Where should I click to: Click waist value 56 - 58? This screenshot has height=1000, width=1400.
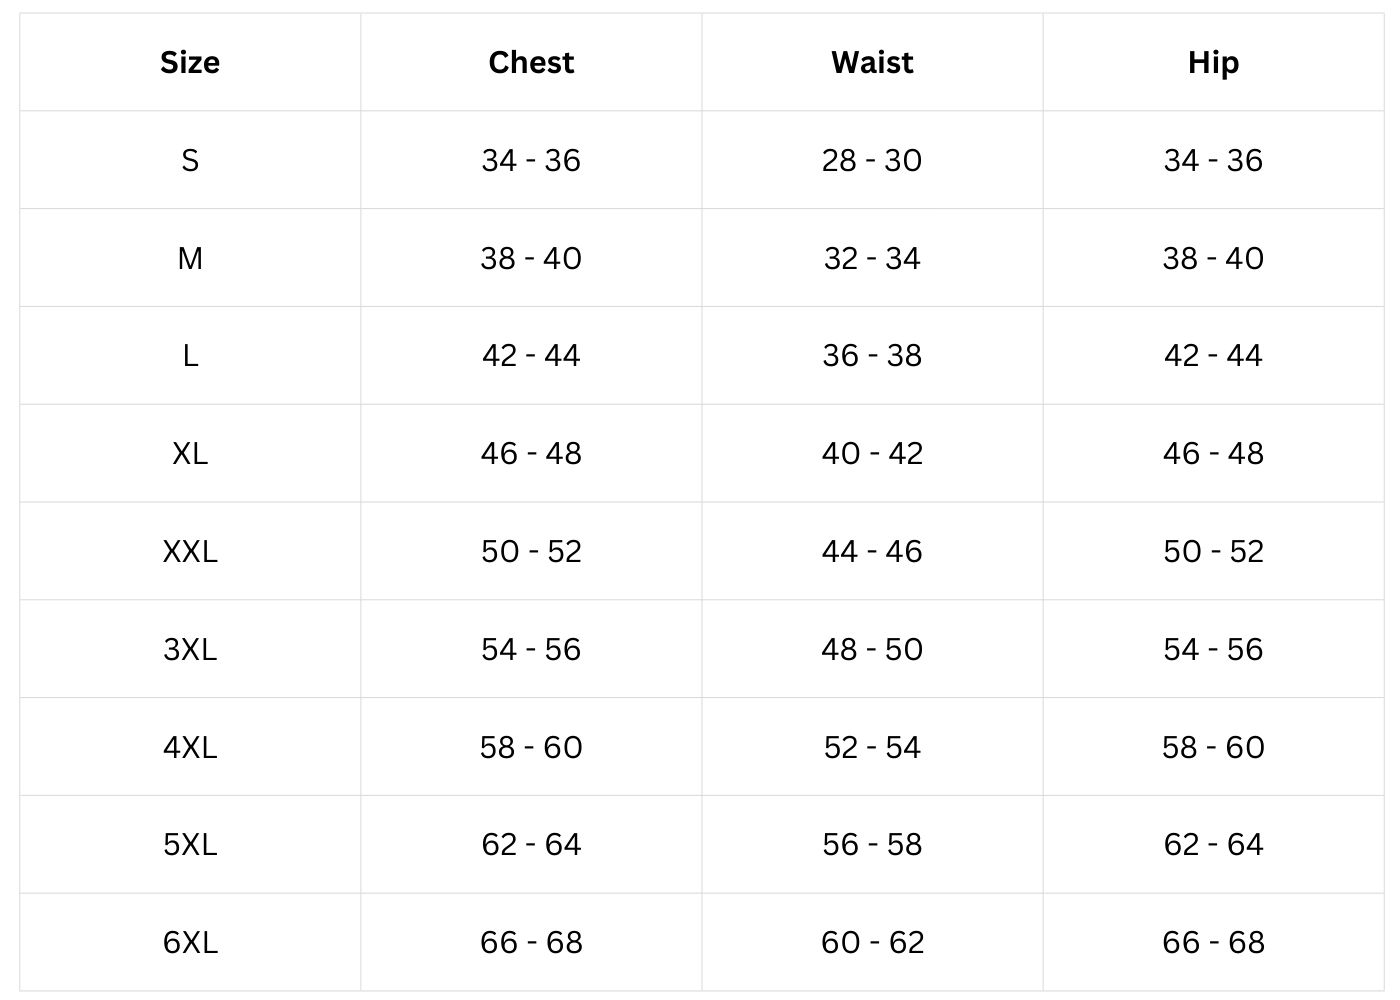pos(872,844)
